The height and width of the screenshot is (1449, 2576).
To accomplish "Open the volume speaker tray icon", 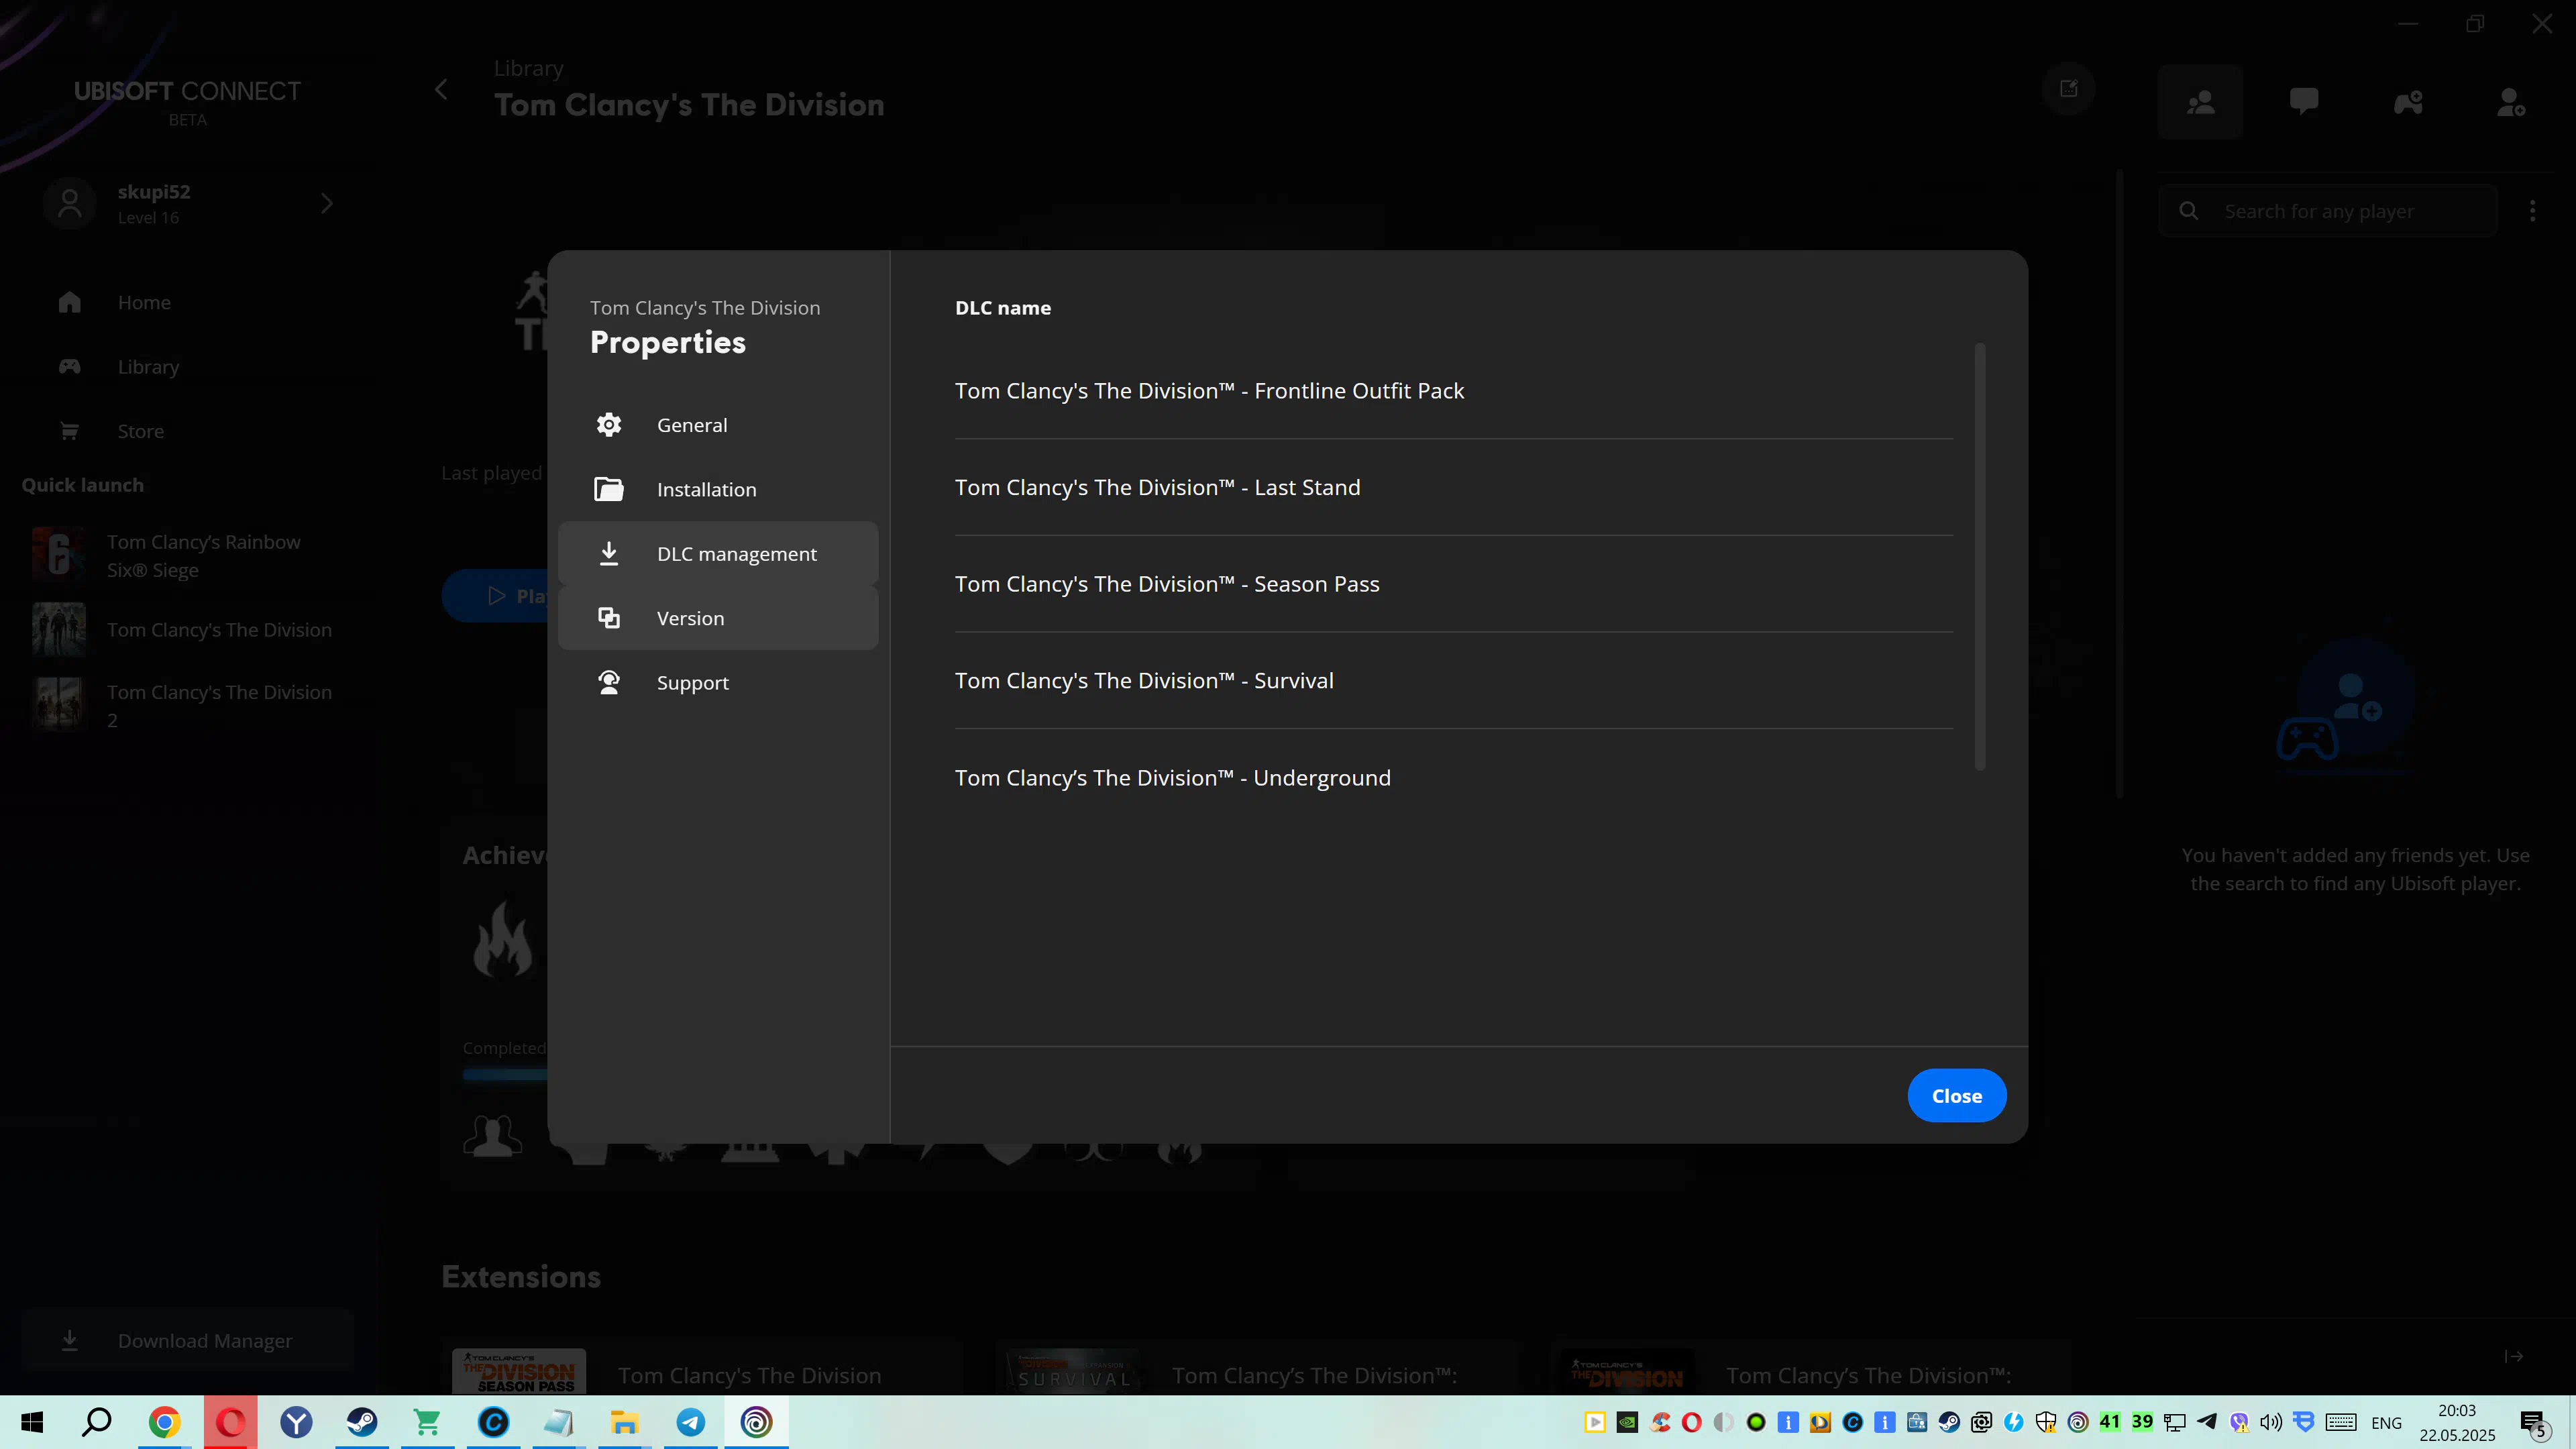I will pos(2271,1422).
